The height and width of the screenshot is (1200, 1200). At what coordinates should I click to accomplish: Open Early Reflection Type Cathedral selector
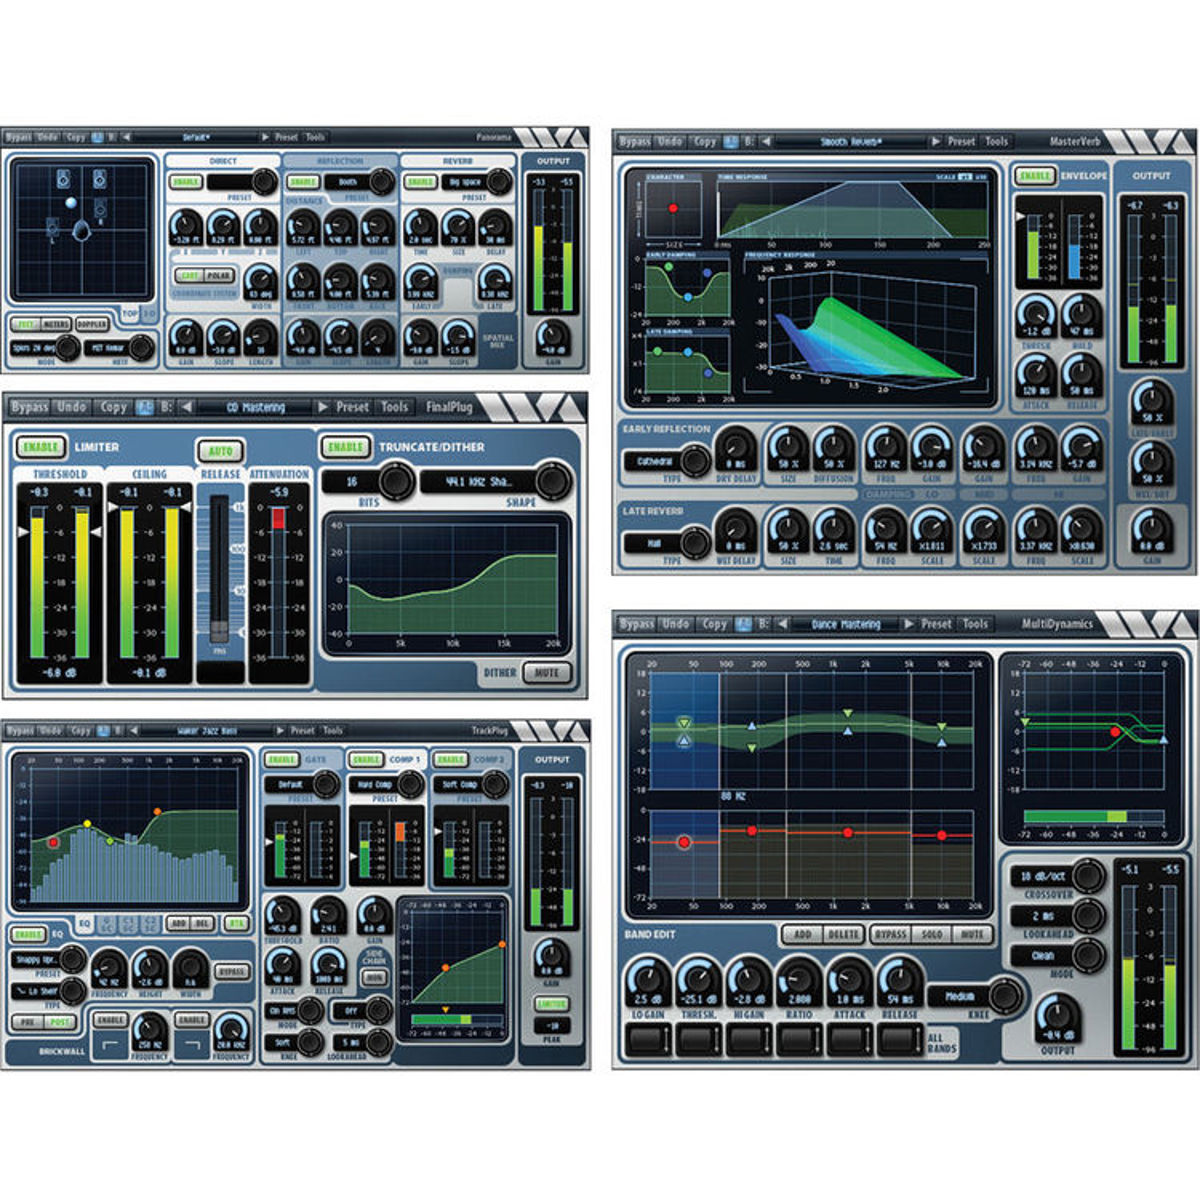pos(666,461)
